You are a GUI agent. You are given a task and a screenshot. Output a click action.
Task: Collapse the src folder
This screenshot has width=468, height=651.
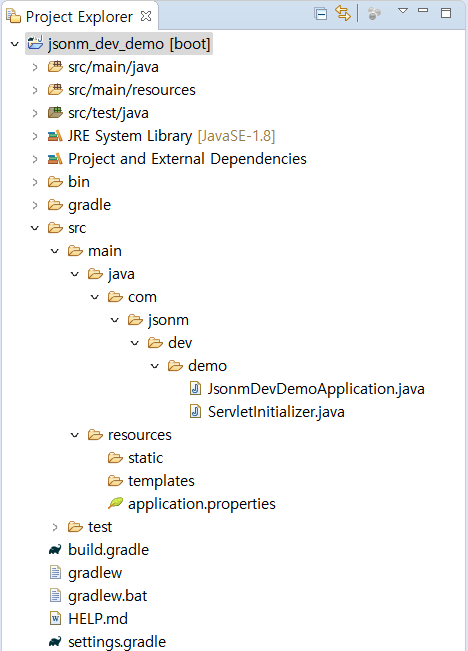click(35, 228)
